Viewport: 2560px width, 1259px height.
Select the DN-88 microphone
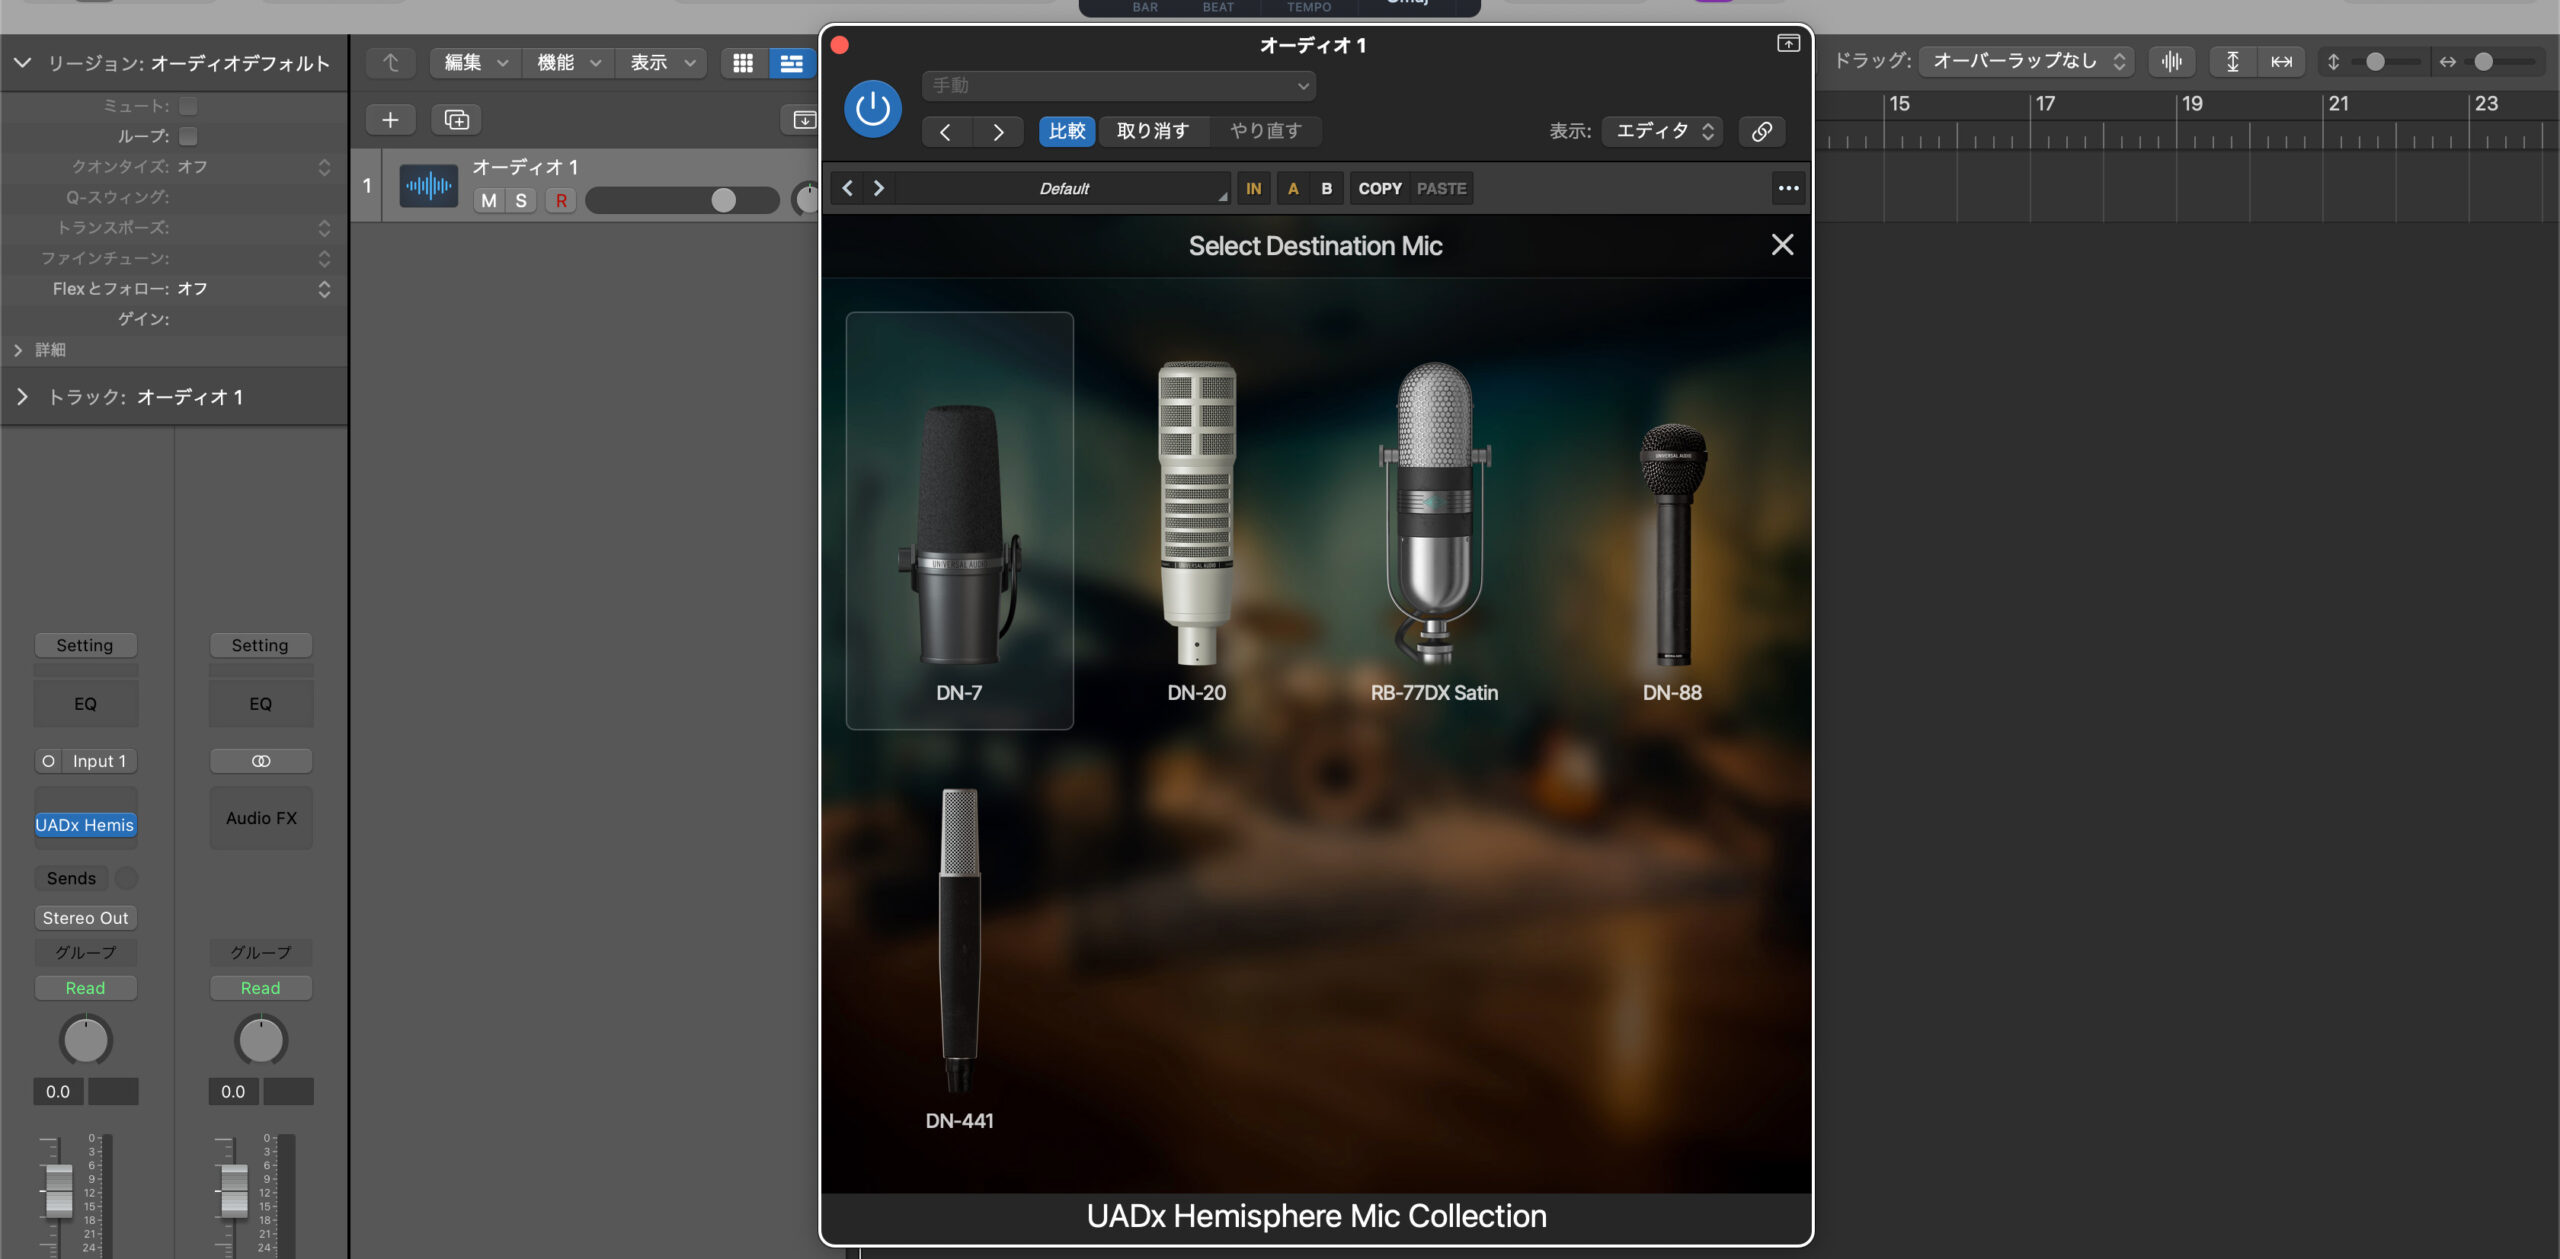pos(1672,560)
